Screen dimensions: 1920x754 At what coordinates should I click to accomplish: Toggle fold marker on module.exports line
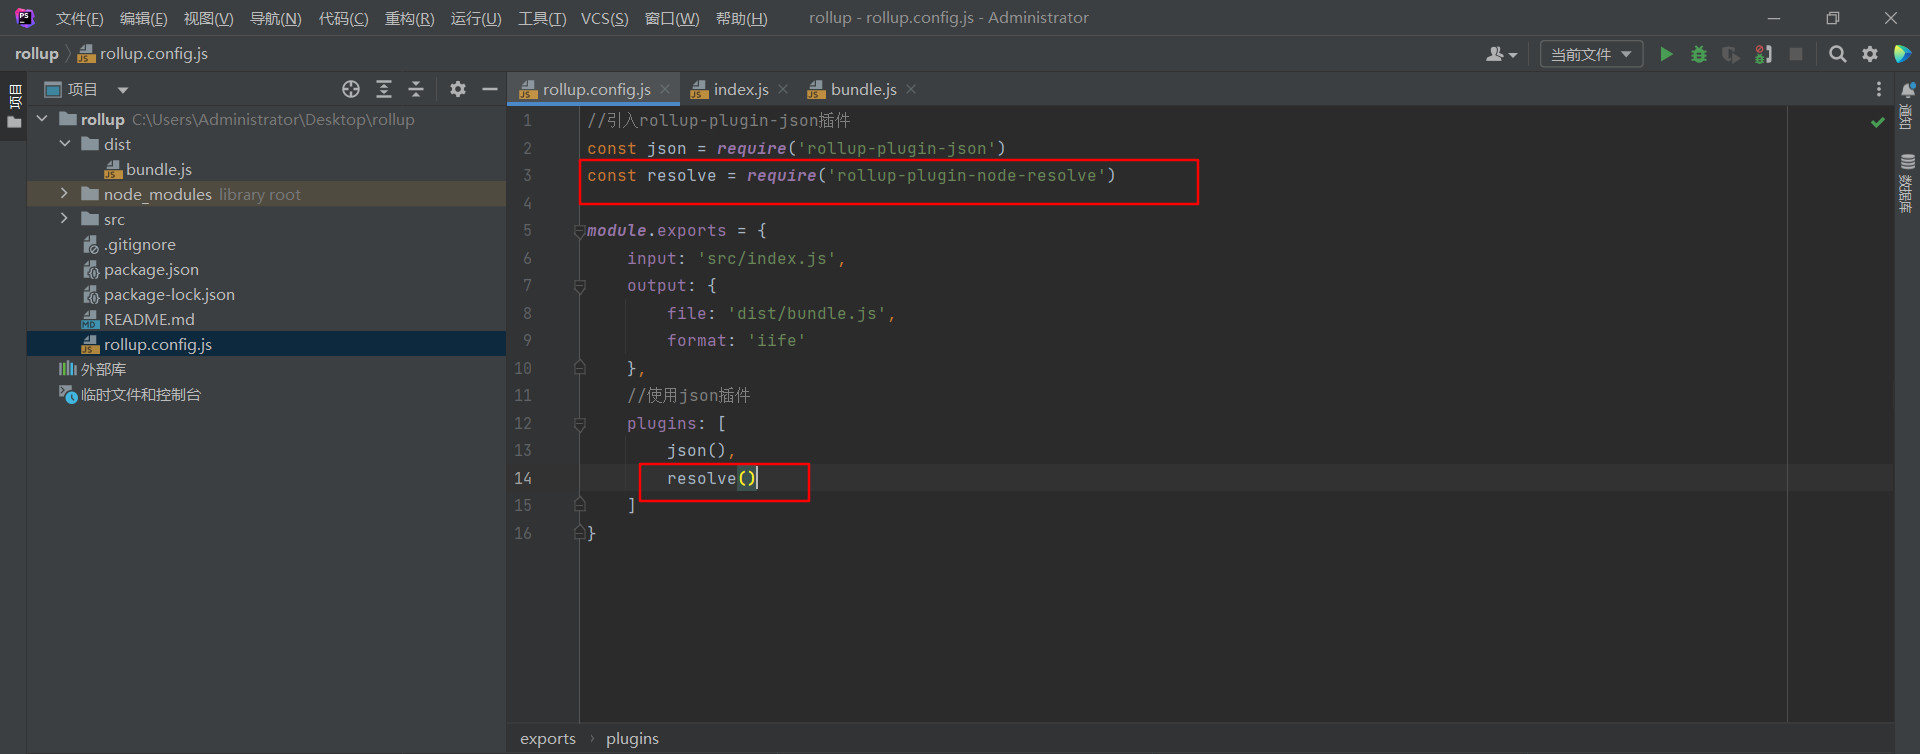579,231
